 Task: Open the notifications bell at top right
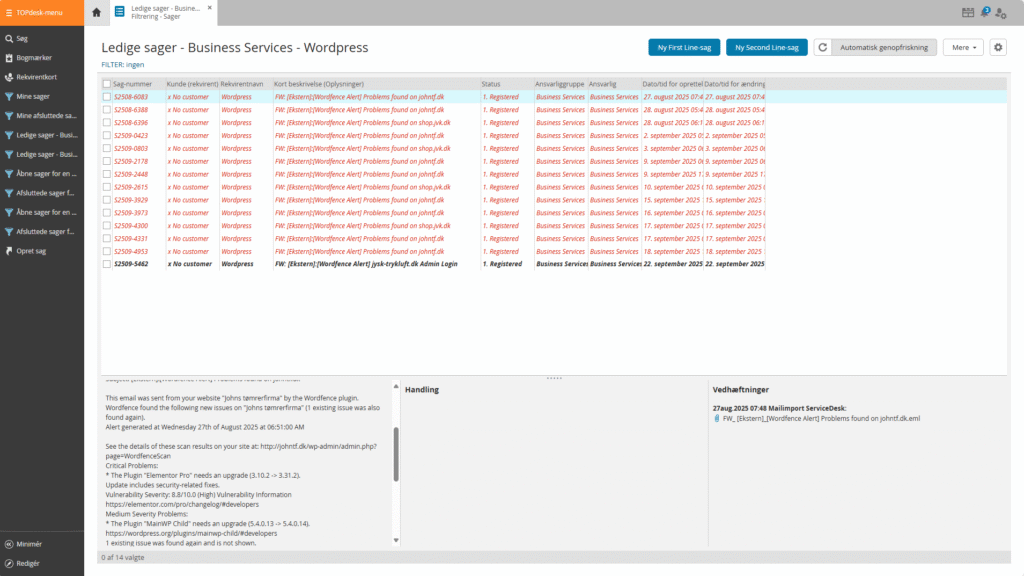point(985,11)
